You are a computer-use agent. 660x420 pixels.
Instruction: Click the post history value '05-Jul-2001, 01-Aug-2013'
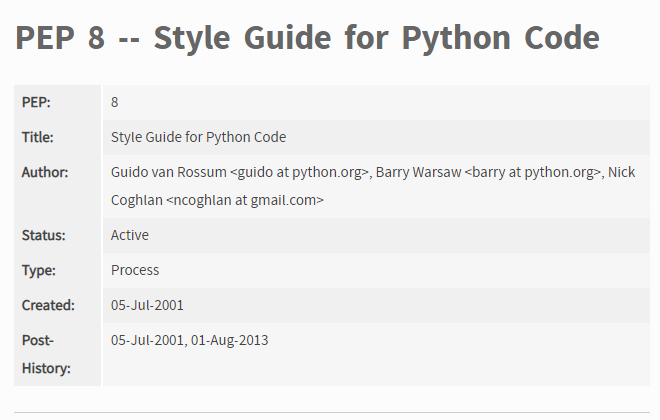click(x=189, y=340)
